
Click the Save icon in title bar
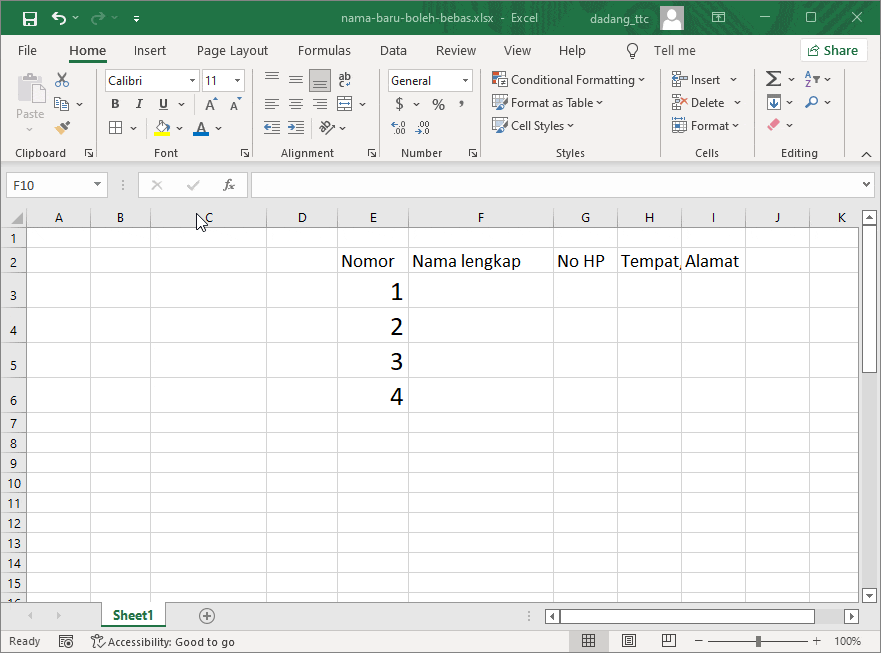(x=29, y=18)
